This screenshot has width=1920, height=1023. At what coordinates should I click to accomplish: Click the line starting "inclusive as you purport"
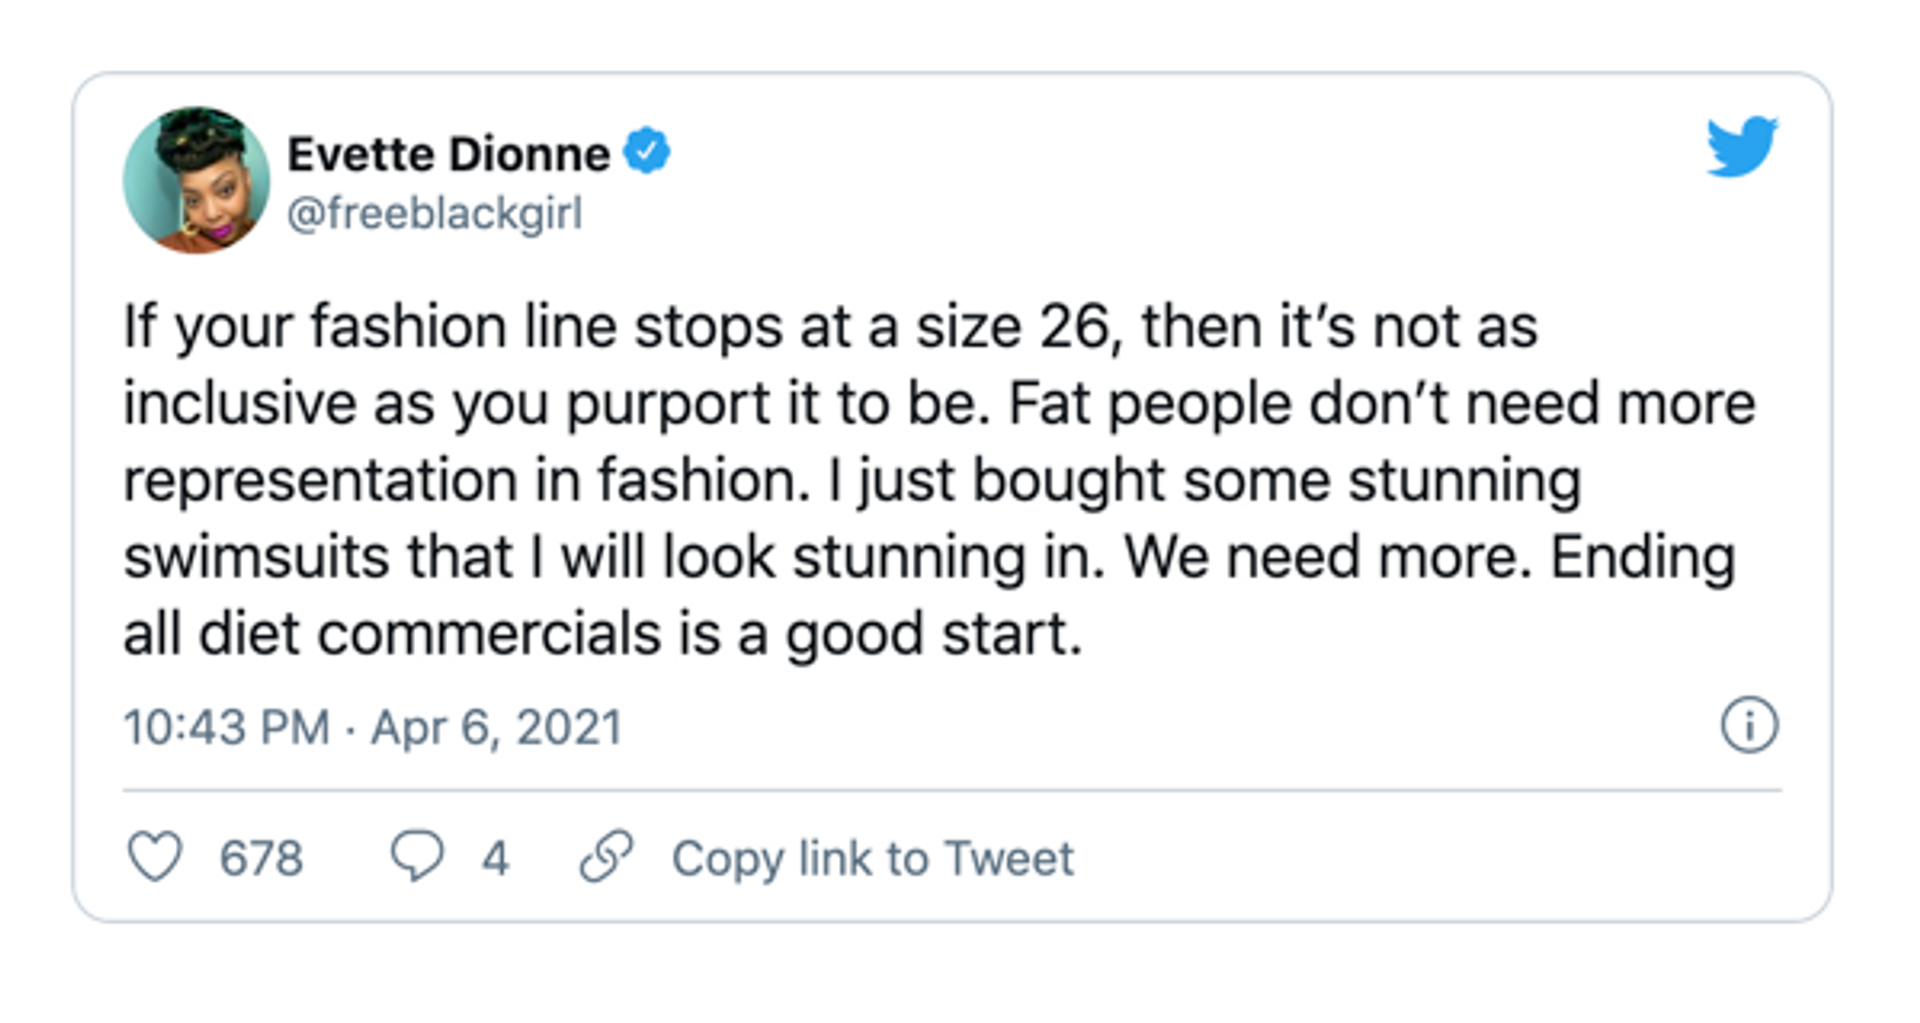(x=938, y=404)
